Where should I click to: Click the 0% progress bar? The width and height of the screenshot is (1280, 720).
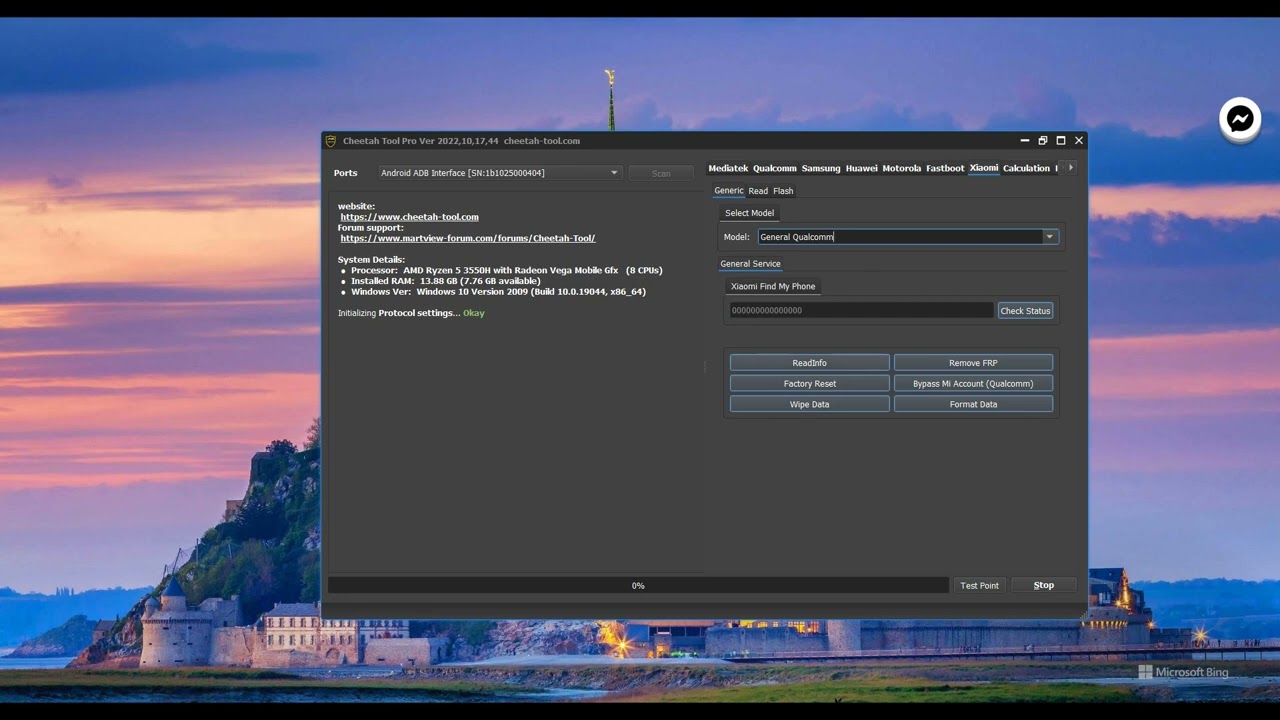[638, 586]
